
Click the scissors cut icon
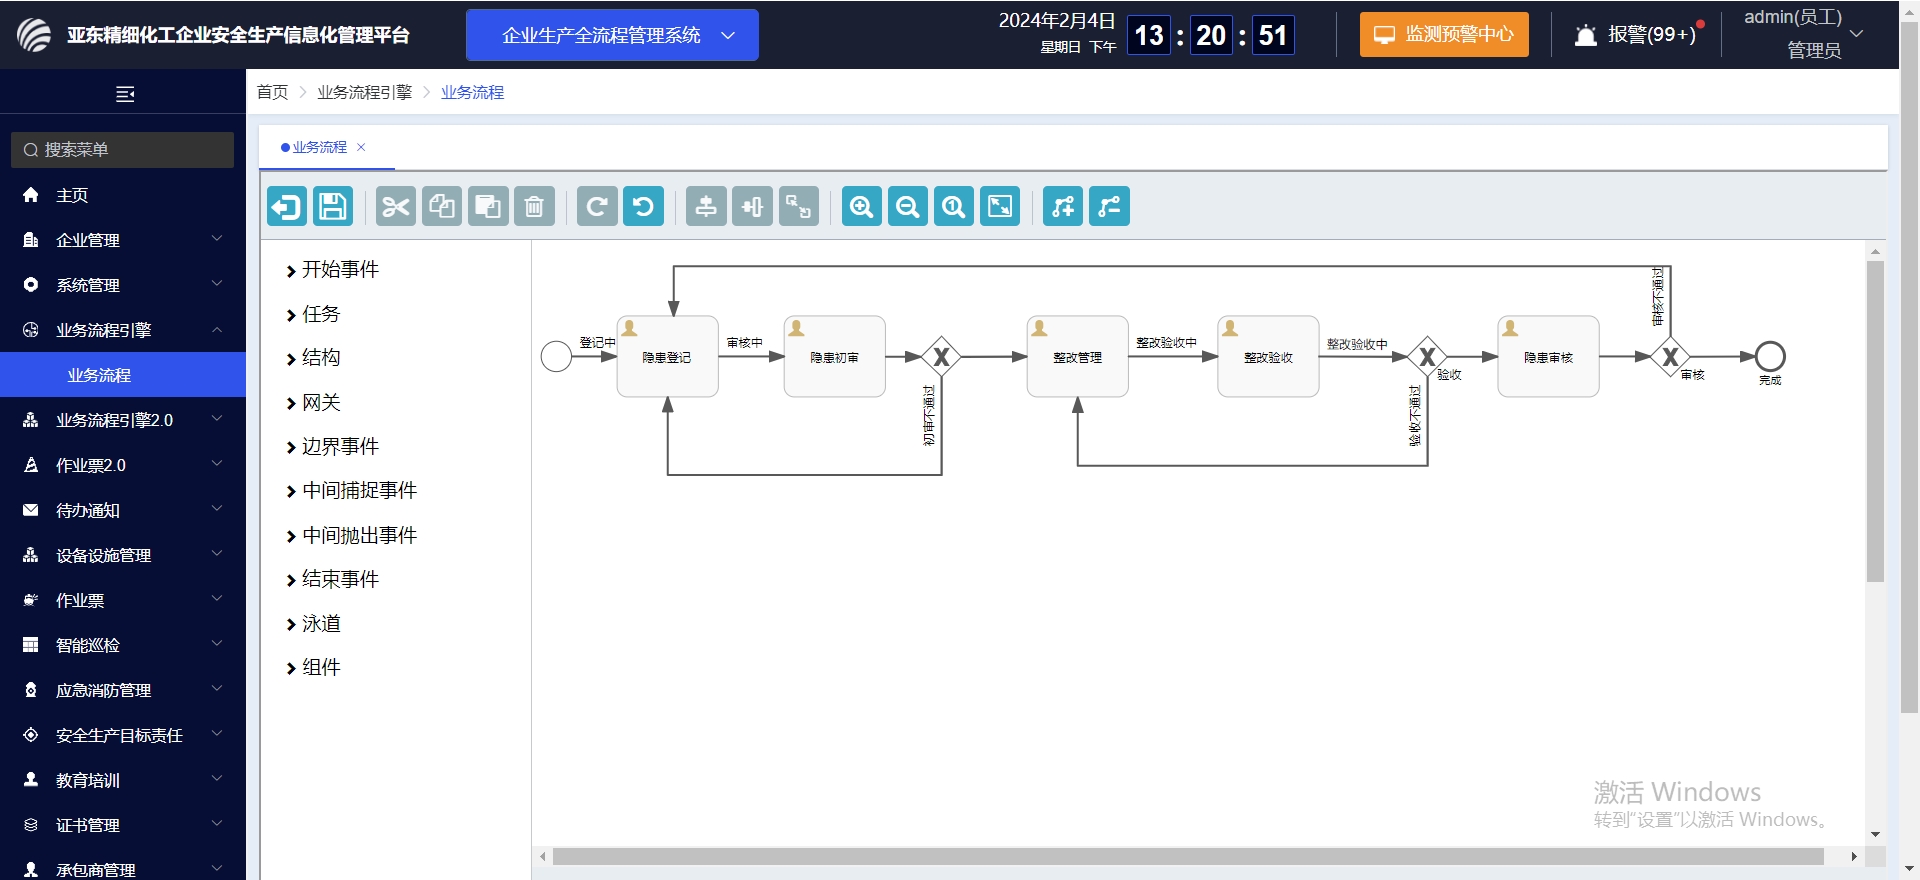pos(396,207)
